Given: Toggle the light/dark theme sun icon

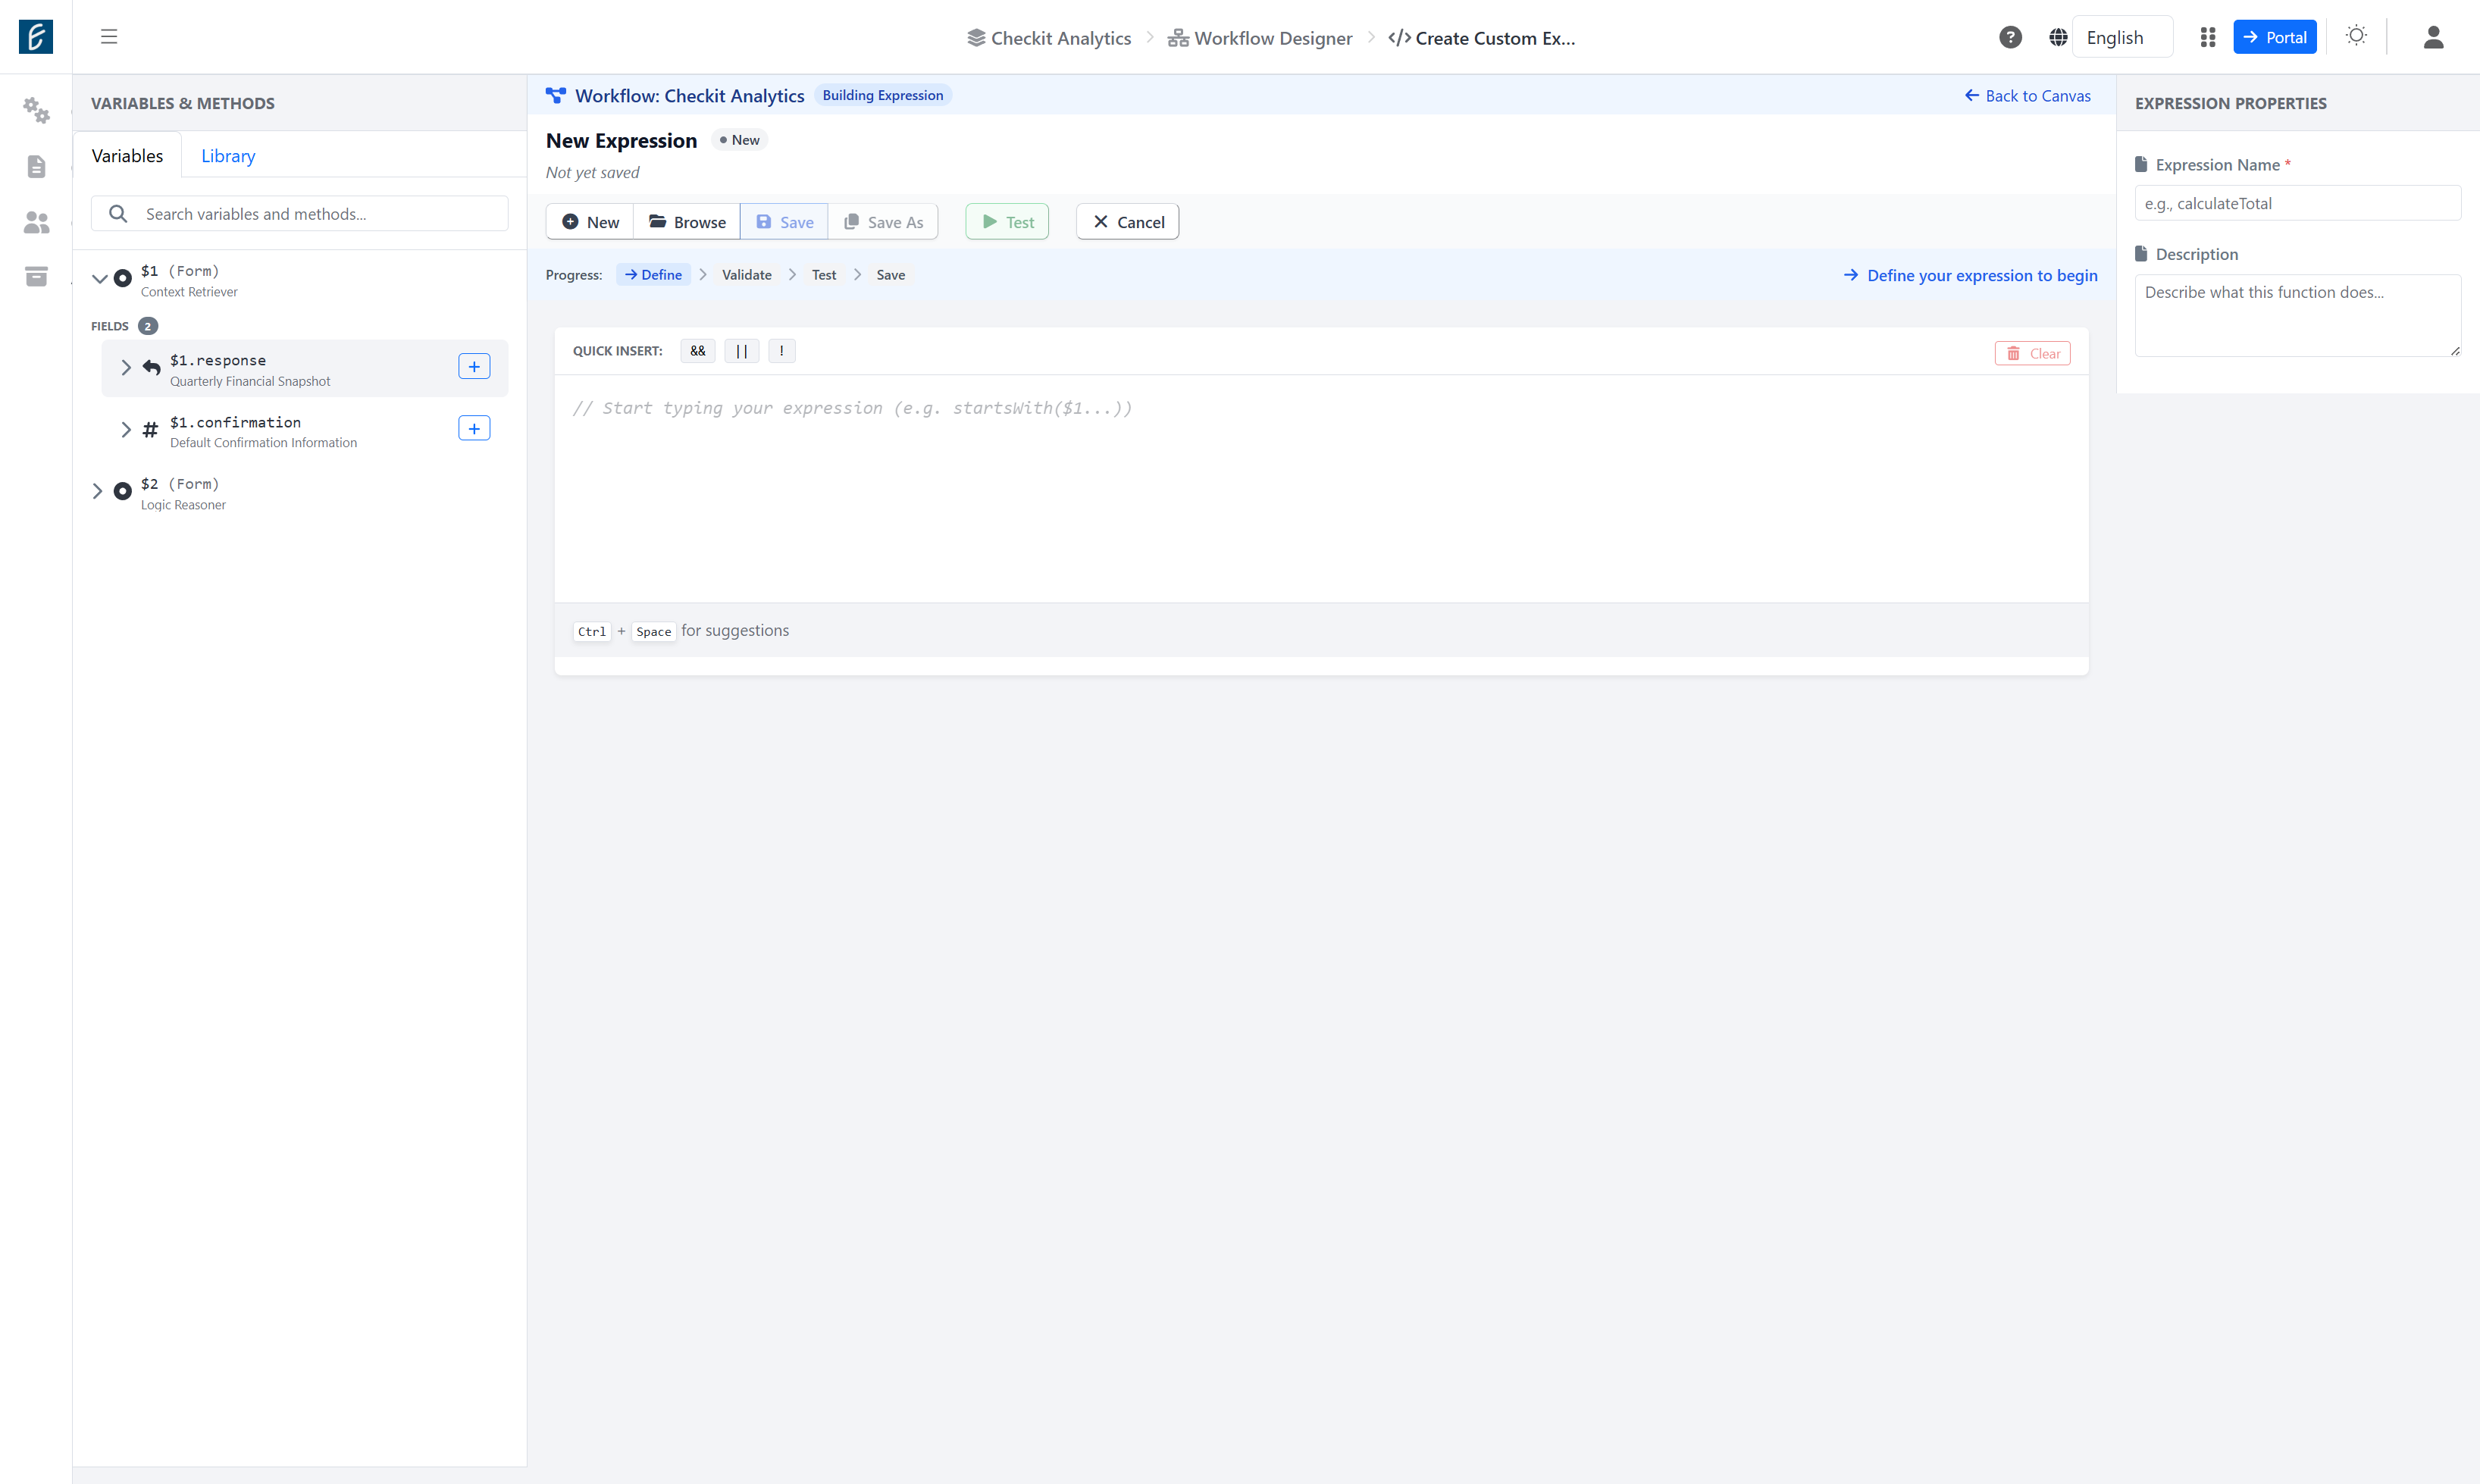Looking at the screenshot, I should 2356,36.
